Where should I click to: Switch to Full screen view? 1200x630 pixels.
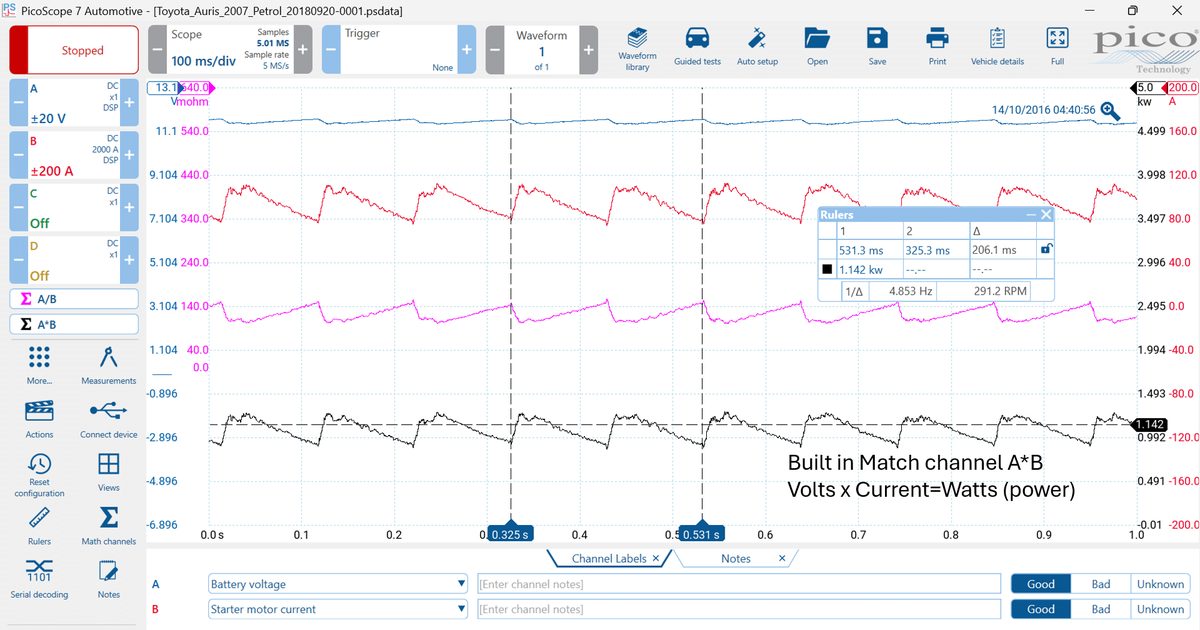(1057, 48)
